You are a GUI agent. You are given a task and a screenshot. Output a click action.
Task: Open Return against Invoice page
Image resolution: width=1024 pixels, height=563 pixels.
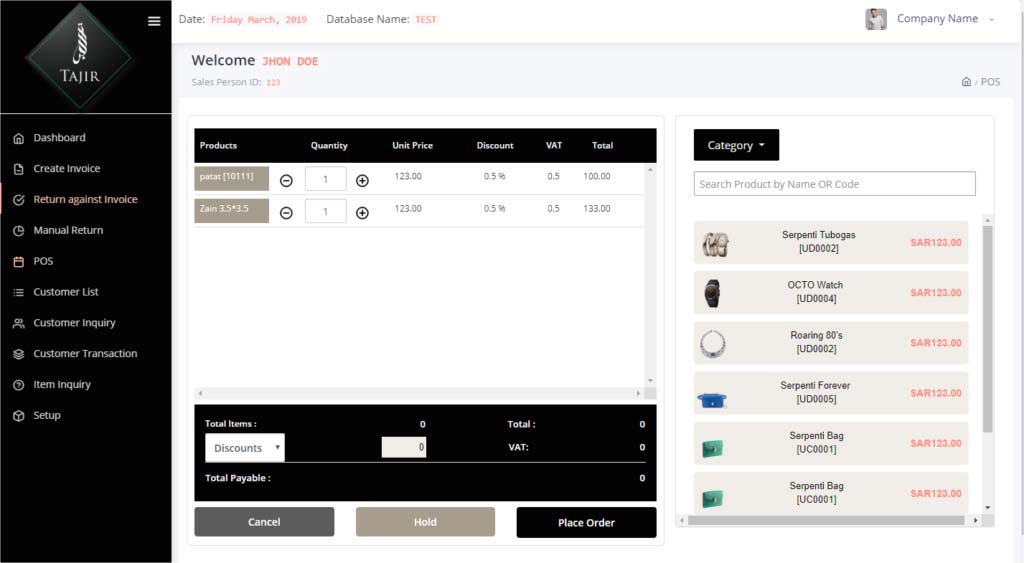[86, 199]
